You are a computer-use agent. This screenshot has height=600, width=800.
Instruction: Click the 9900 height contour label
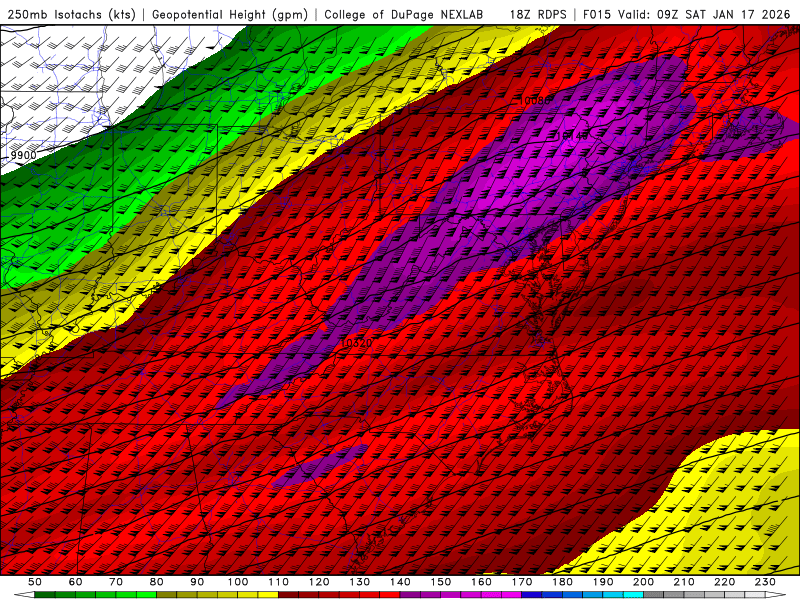[23, 155]
